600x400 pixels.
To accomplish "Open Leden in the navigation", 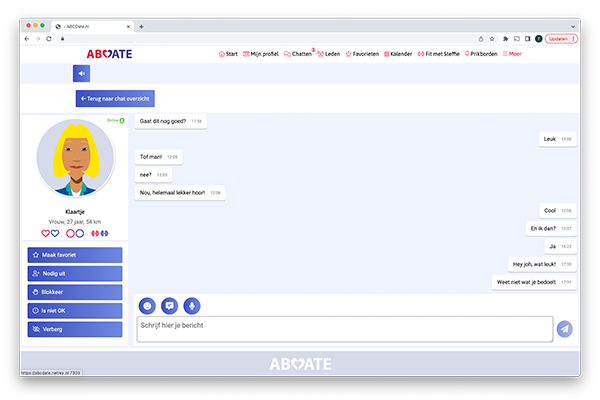I will 329,54.
